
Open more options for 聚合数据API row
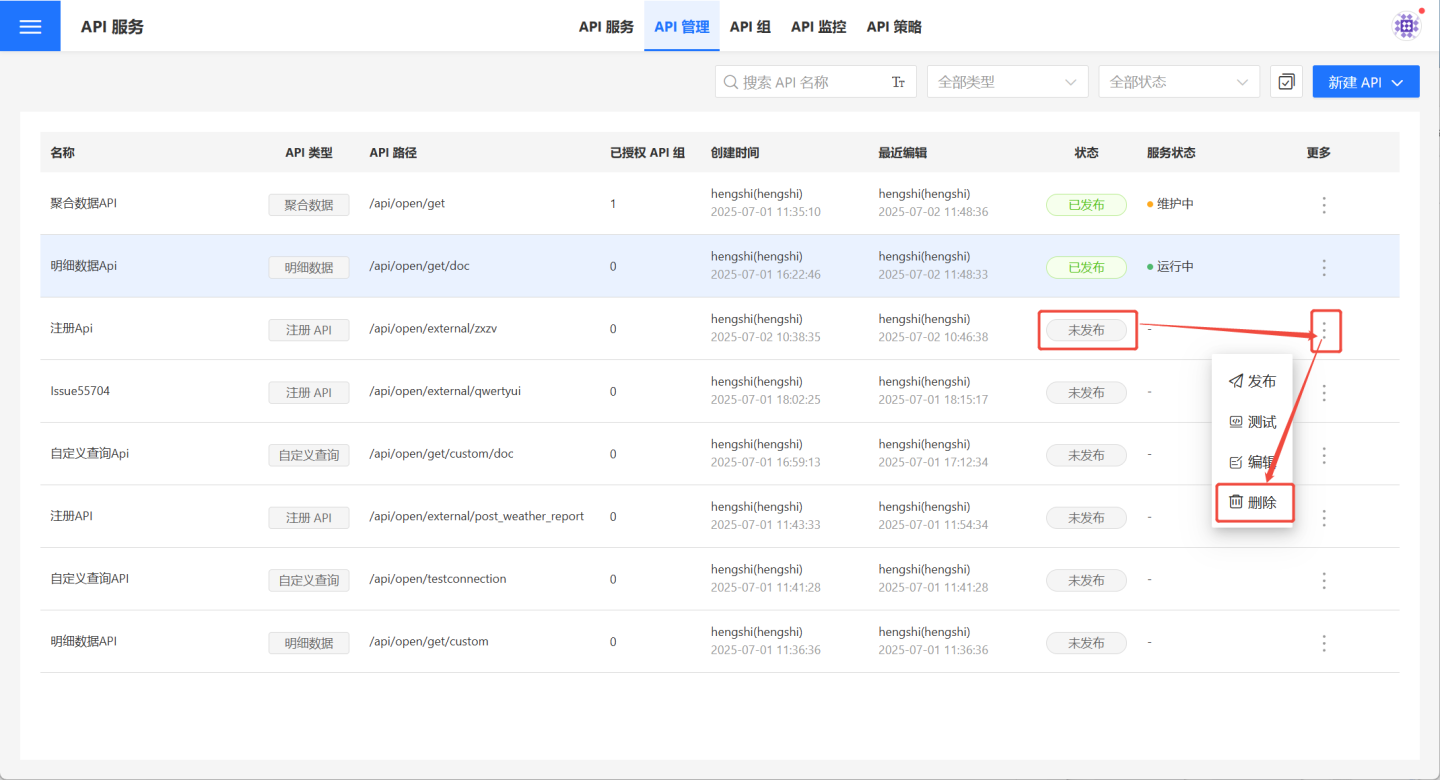tap(1324, 205)
